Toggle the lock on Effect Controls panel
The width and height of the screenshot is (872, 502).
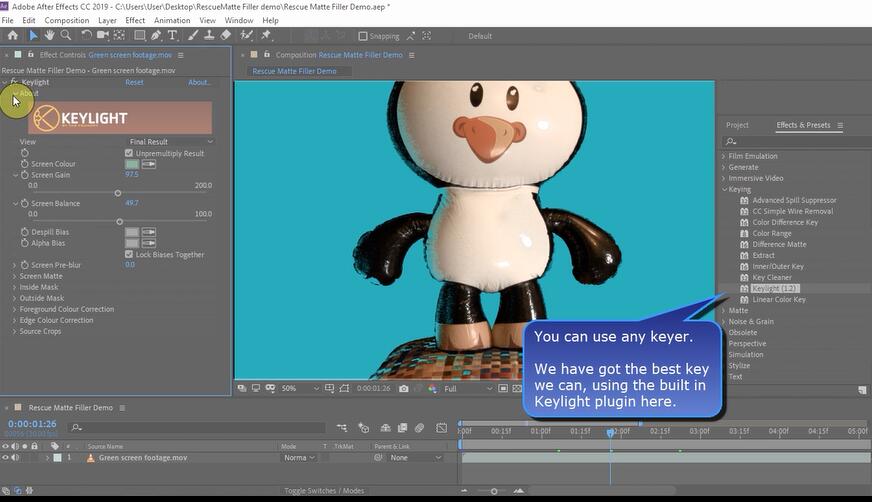pos(31,54)
